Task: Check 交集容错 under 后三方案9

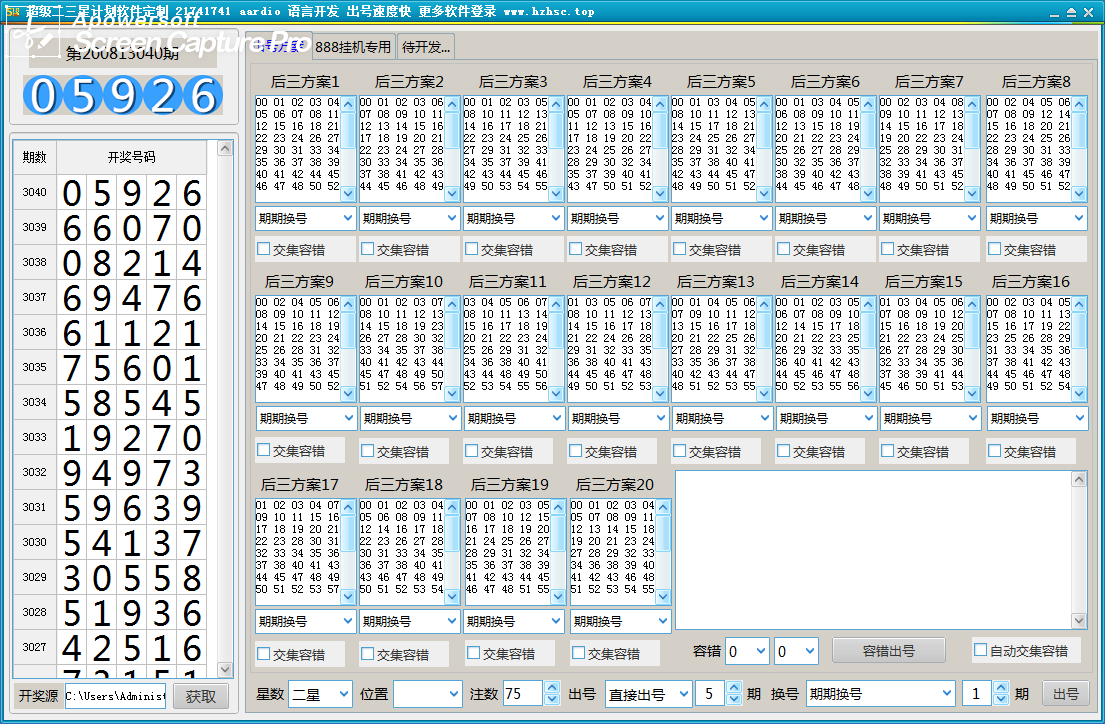Action: coord(264,450)
